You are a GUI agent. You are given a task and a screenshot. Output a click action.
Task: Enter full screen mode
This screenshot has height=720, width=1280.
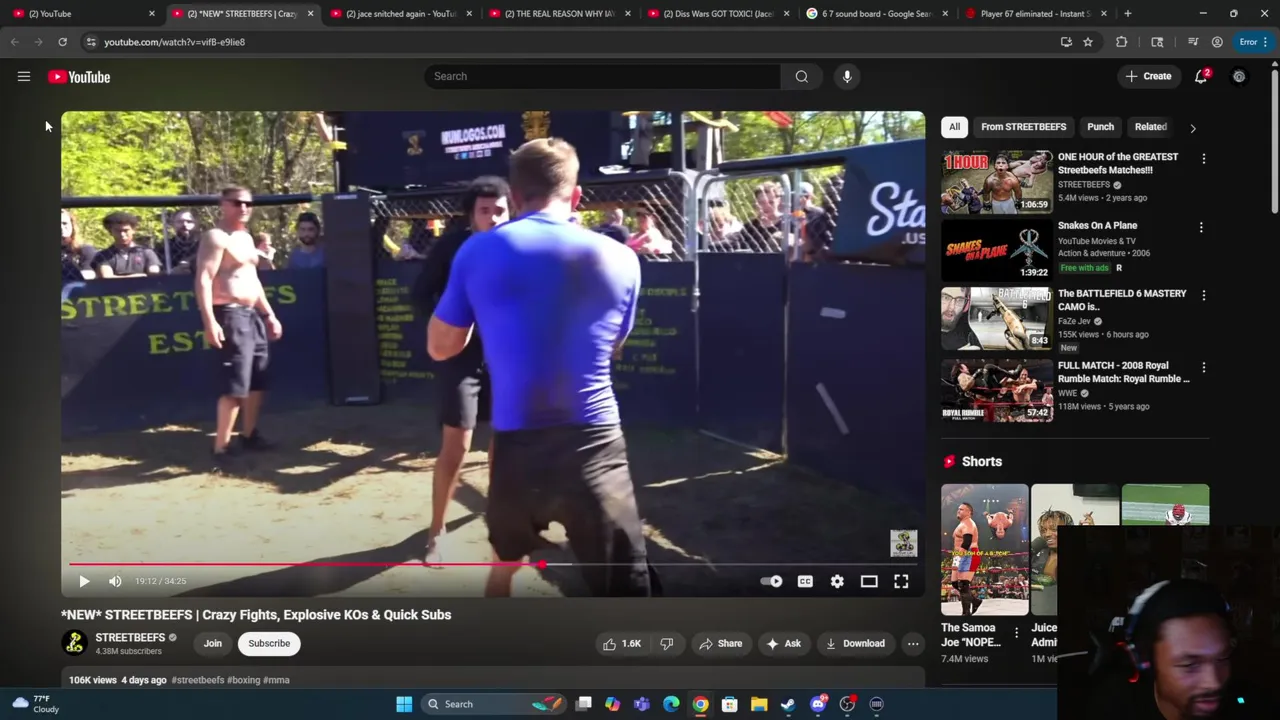coord(901,581)
